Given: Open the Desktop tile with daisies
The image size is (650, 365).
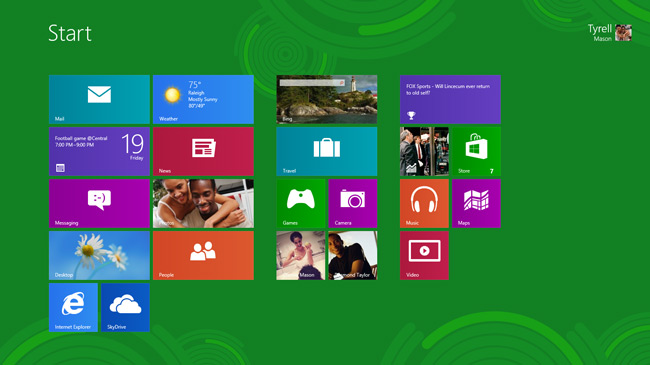Looking at the screenshot, I should point(99,256).
